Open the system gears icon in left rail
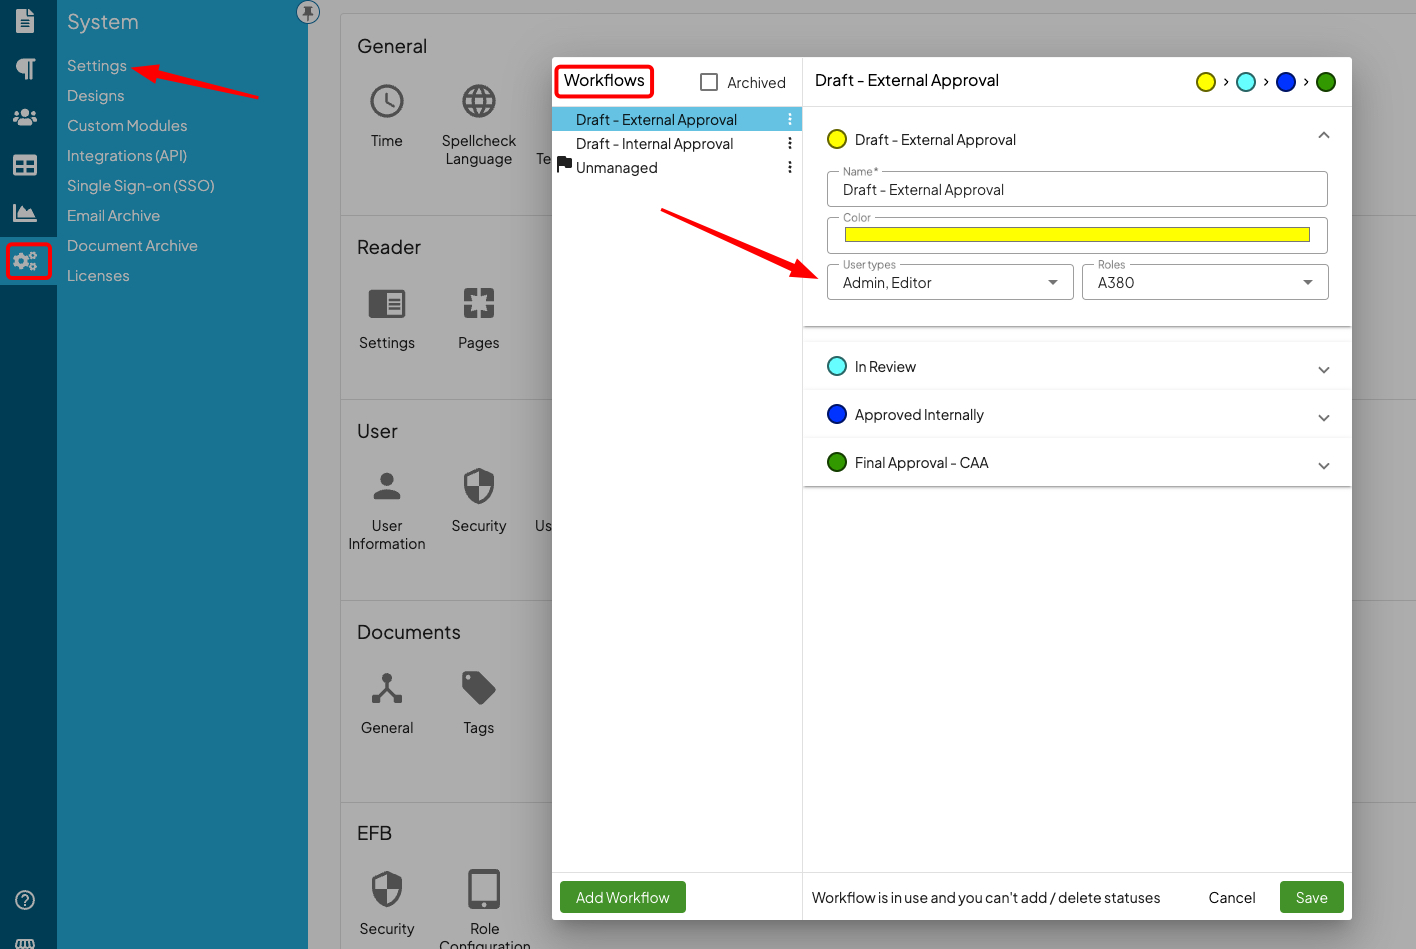 click(x=26, y=261)
